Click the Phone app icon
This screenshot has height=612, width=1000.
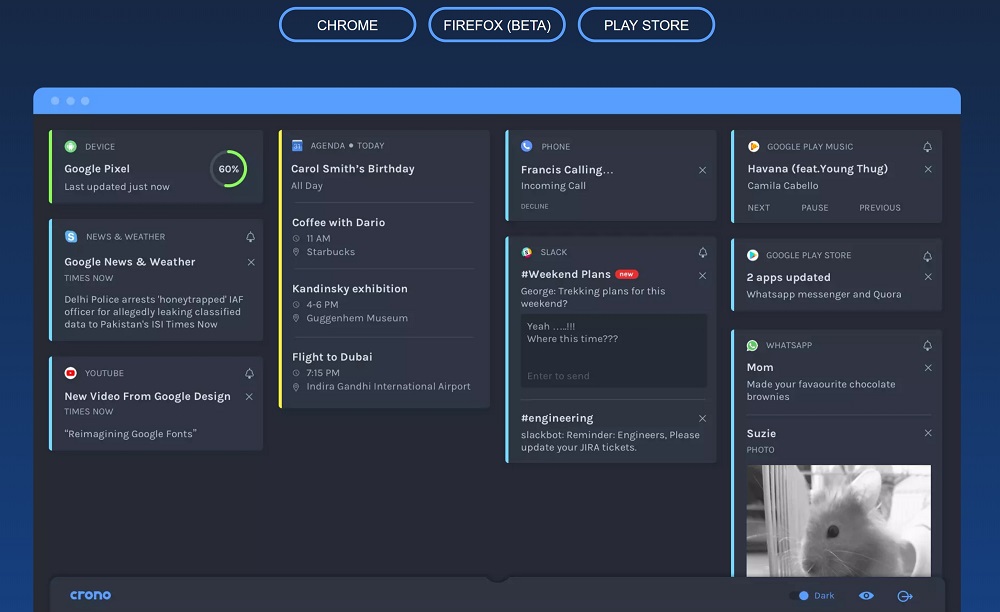[527, 146]
